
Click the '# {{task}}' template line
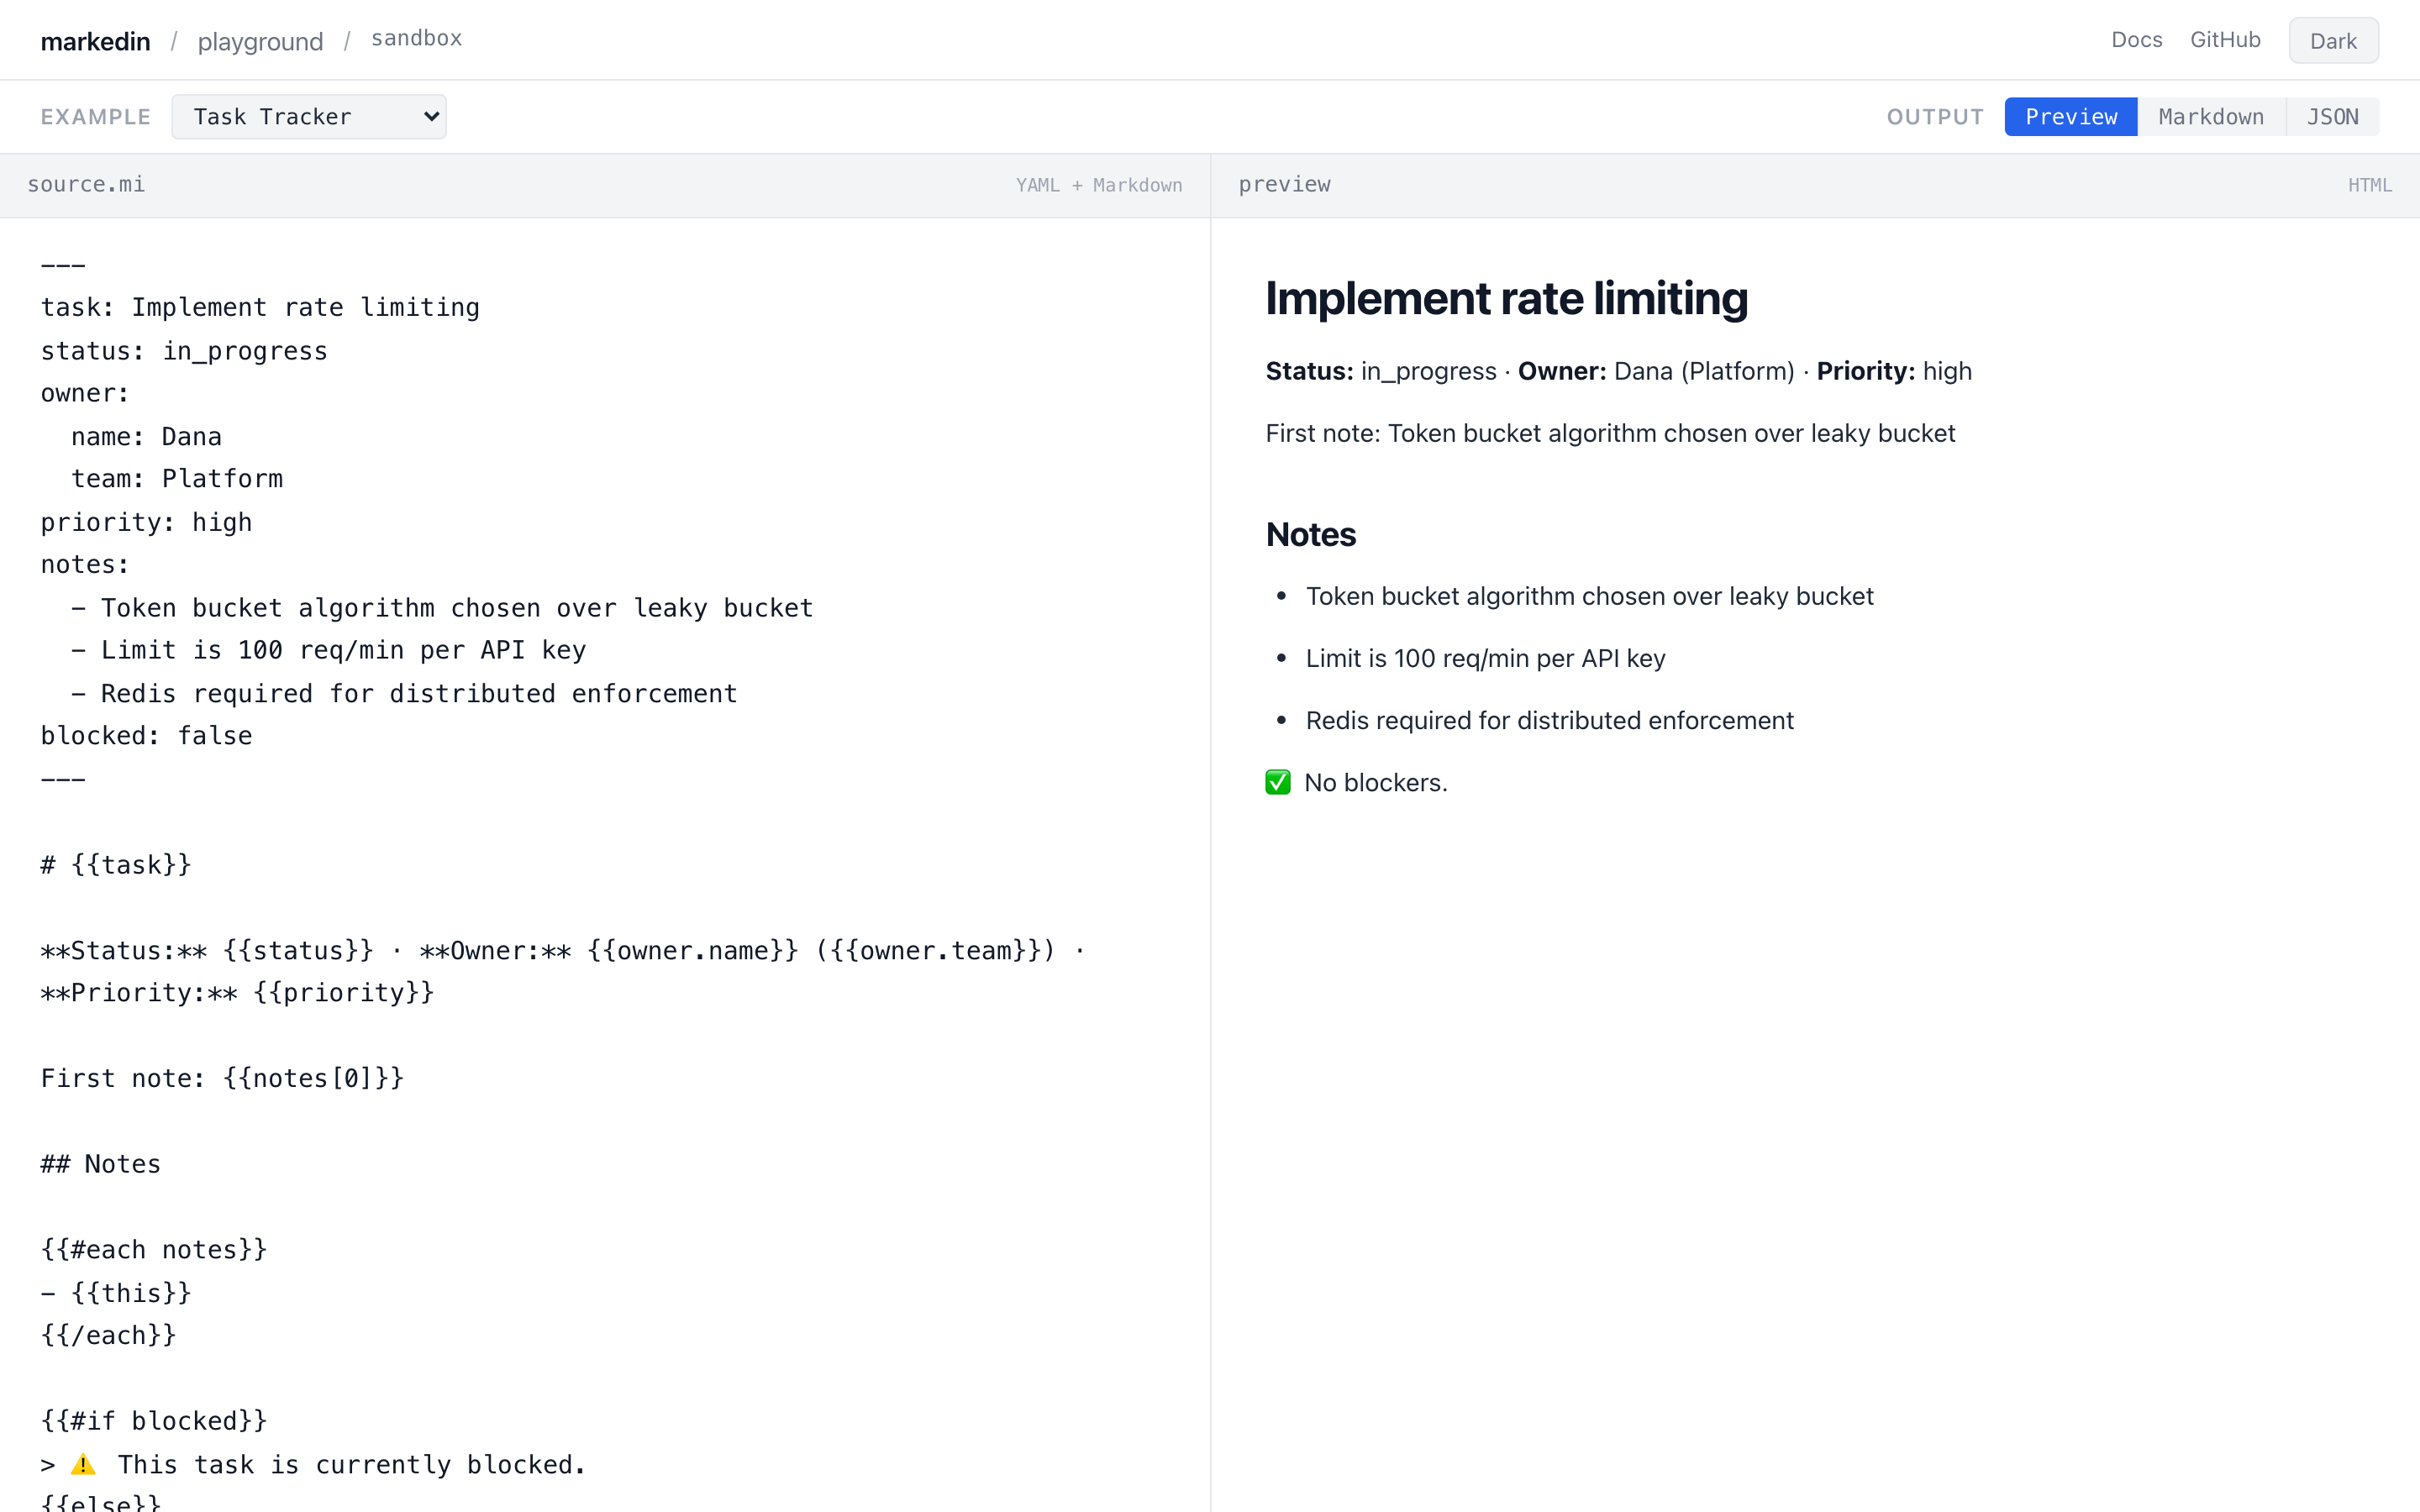[x=116, y=865]
